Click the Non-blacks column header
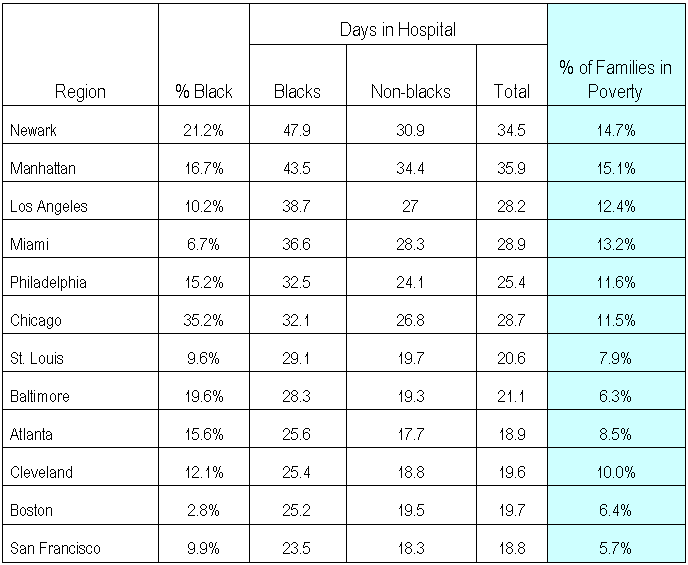 (x=411, y=91)
